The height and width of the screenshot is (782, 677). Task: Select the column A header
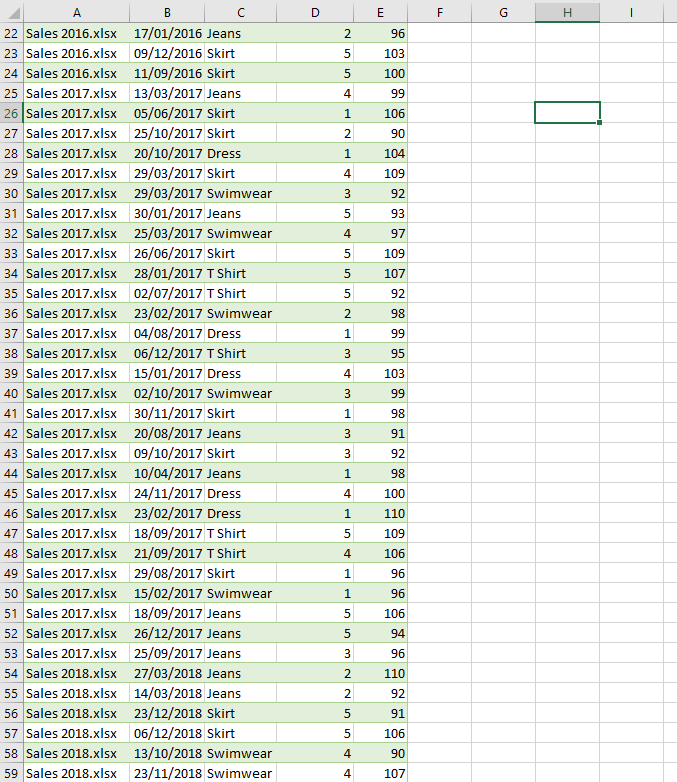tap(76, 12)
